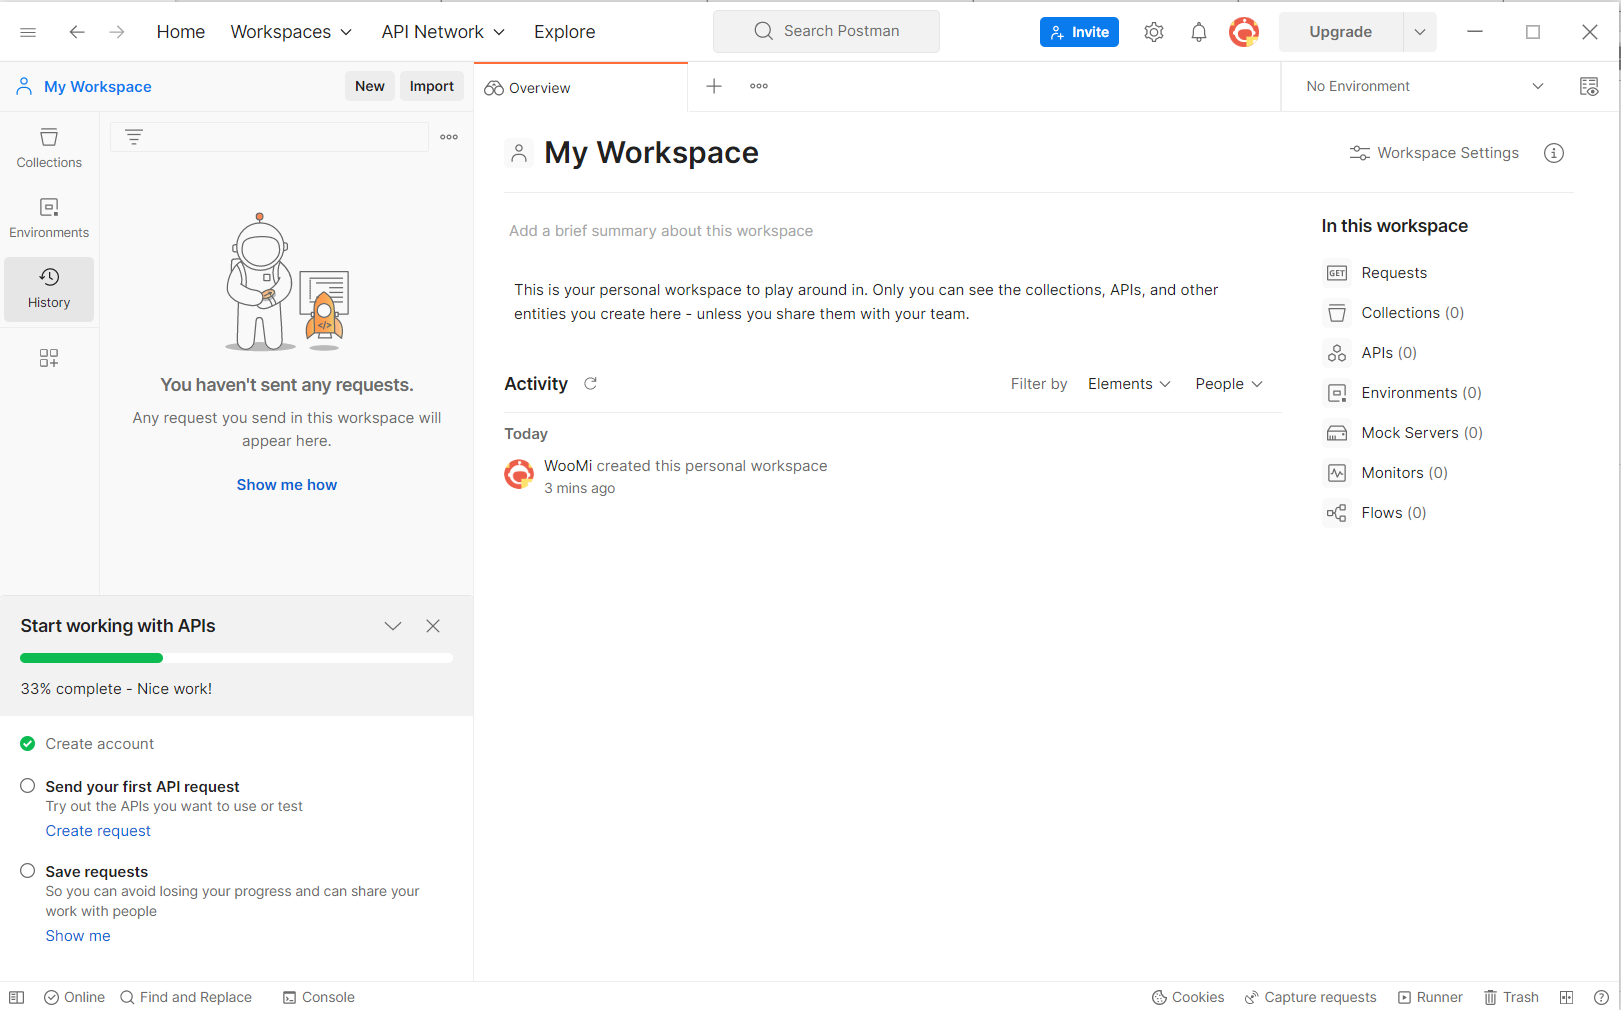
Task: Open Collections in the sidebar
Action: [49, 148]
